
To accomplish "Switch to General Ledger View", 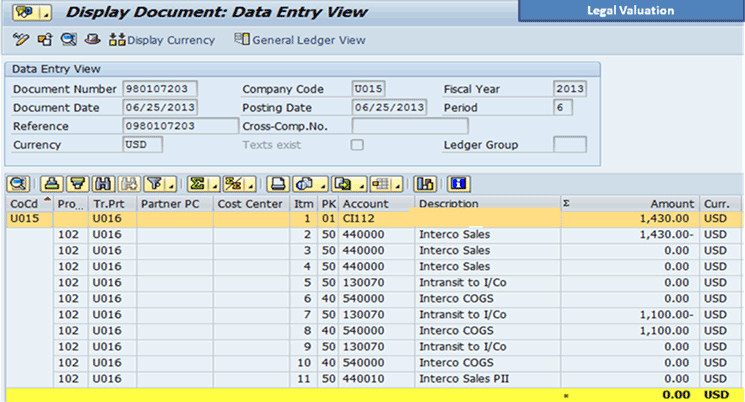I will pos(301,40).
